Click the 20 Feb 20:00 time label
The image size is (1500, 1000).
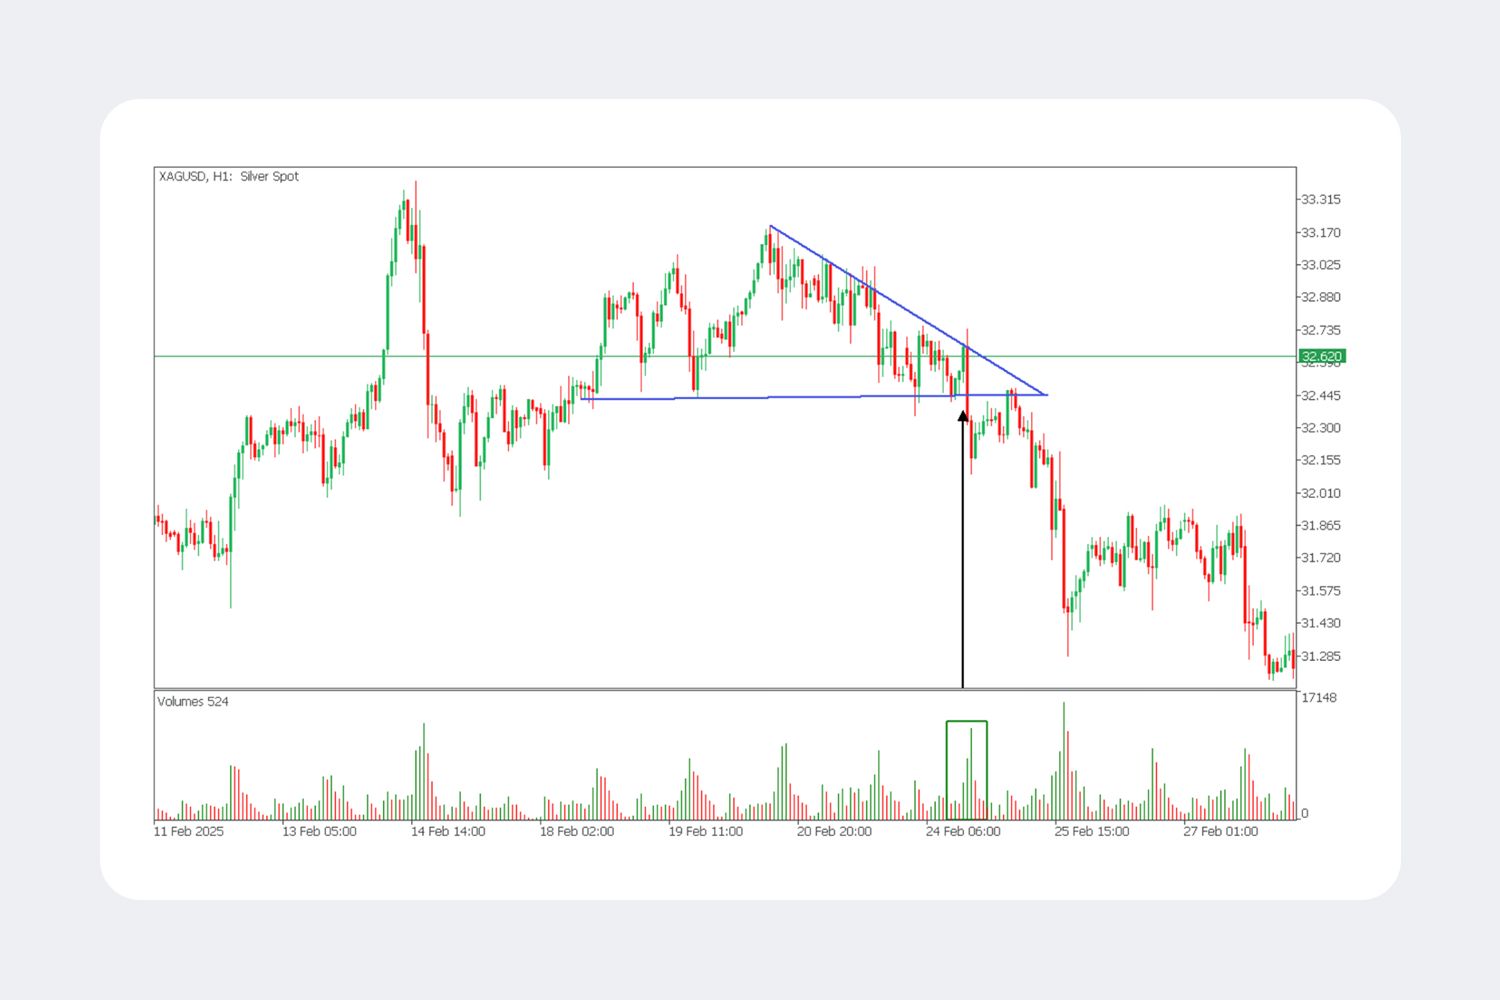[834, 831]
